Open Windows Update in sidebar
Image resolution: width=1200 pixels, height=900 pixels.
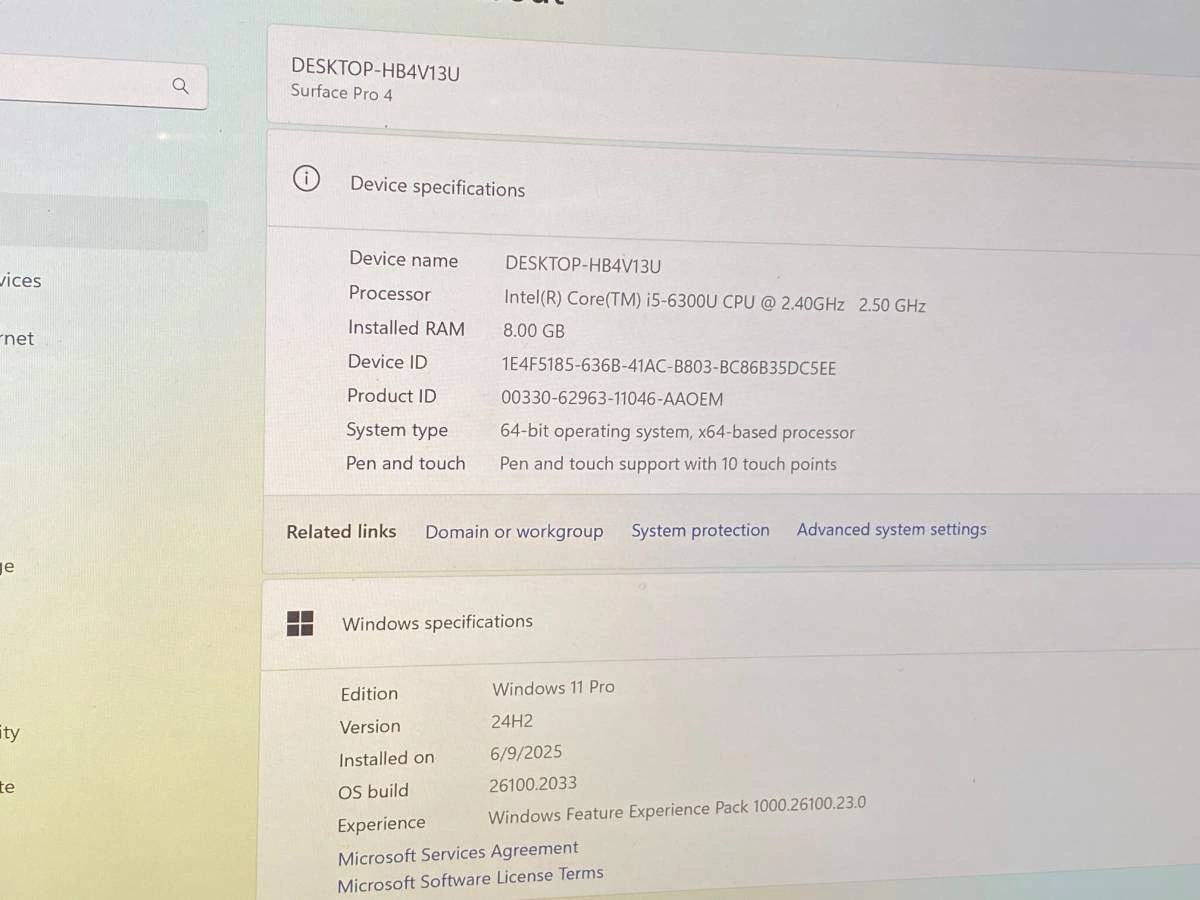point(8,787)
